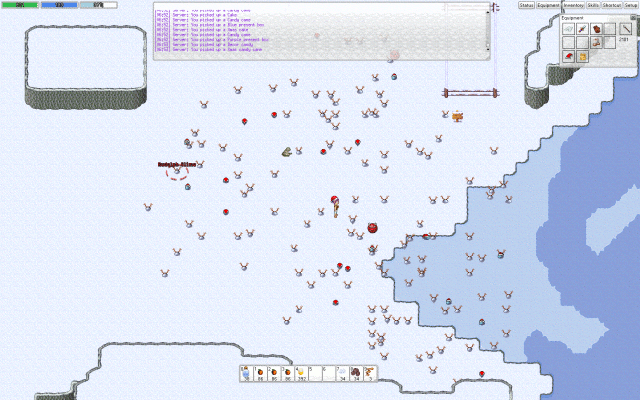Use the orange root item in slot 9
This screenshot has height=400, width=640.
tap(370, 373)
